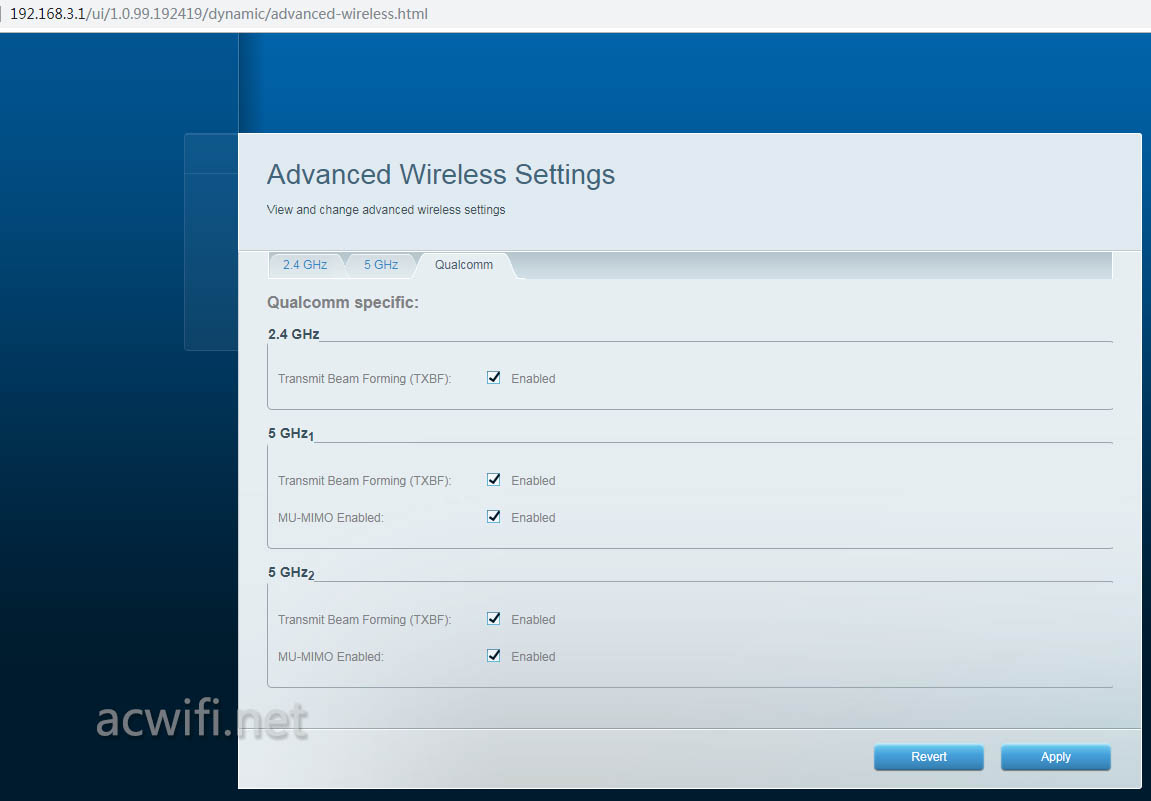Open the 5 GHz tab
This screenshot has height=801, width=1151.
[x=381, y=265]
